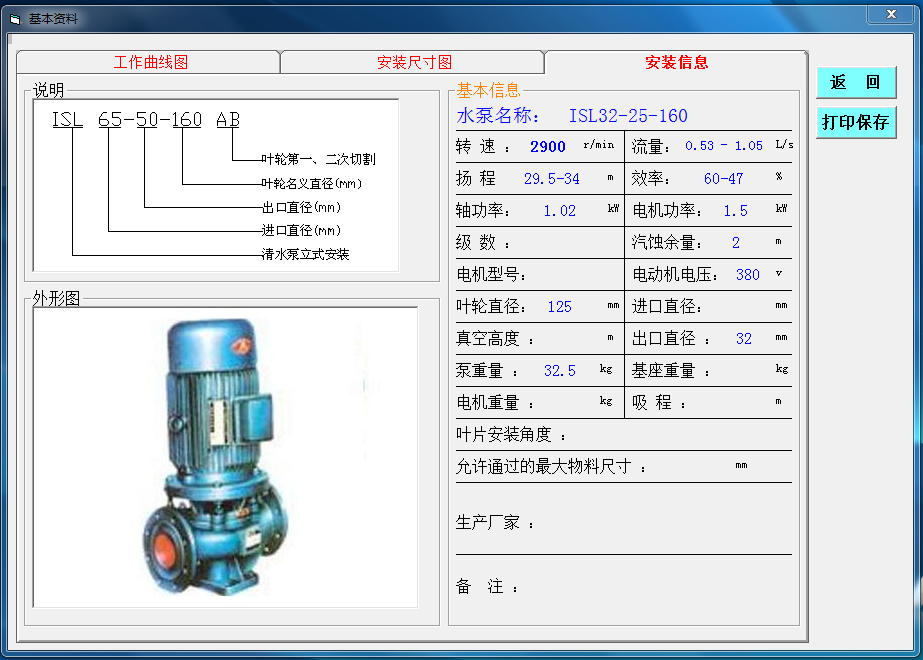
Task: Click the 返回 button
Action: (x=856, y=82)
